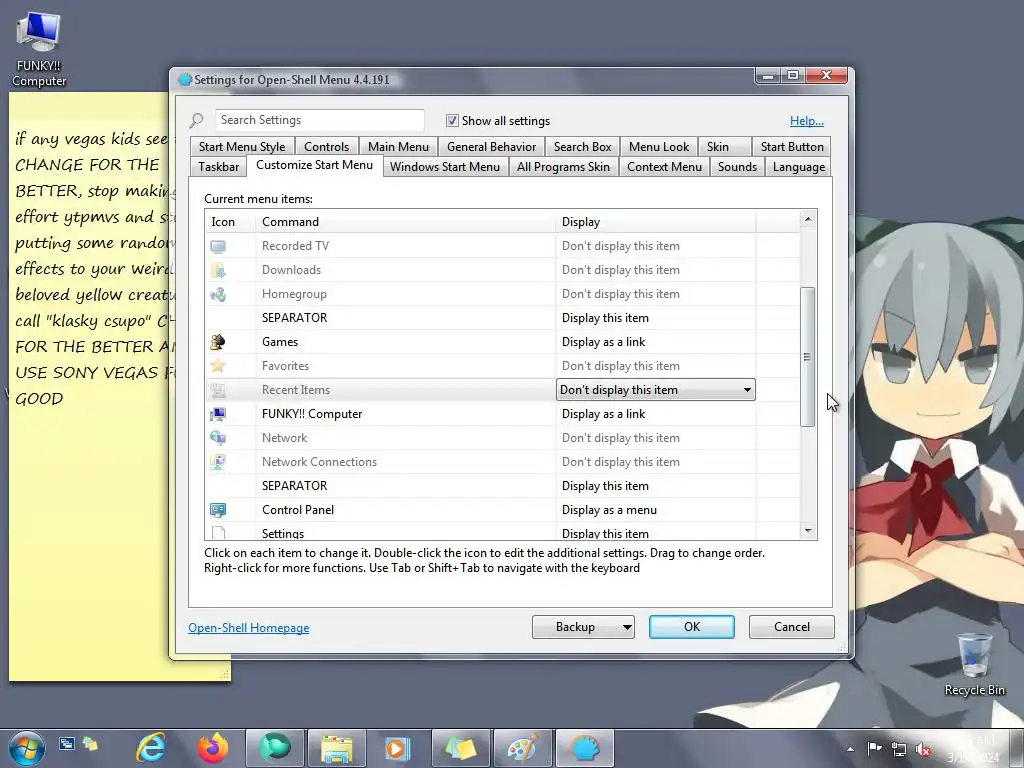Open the Recent Items display dropdown

tap(656, 390)
